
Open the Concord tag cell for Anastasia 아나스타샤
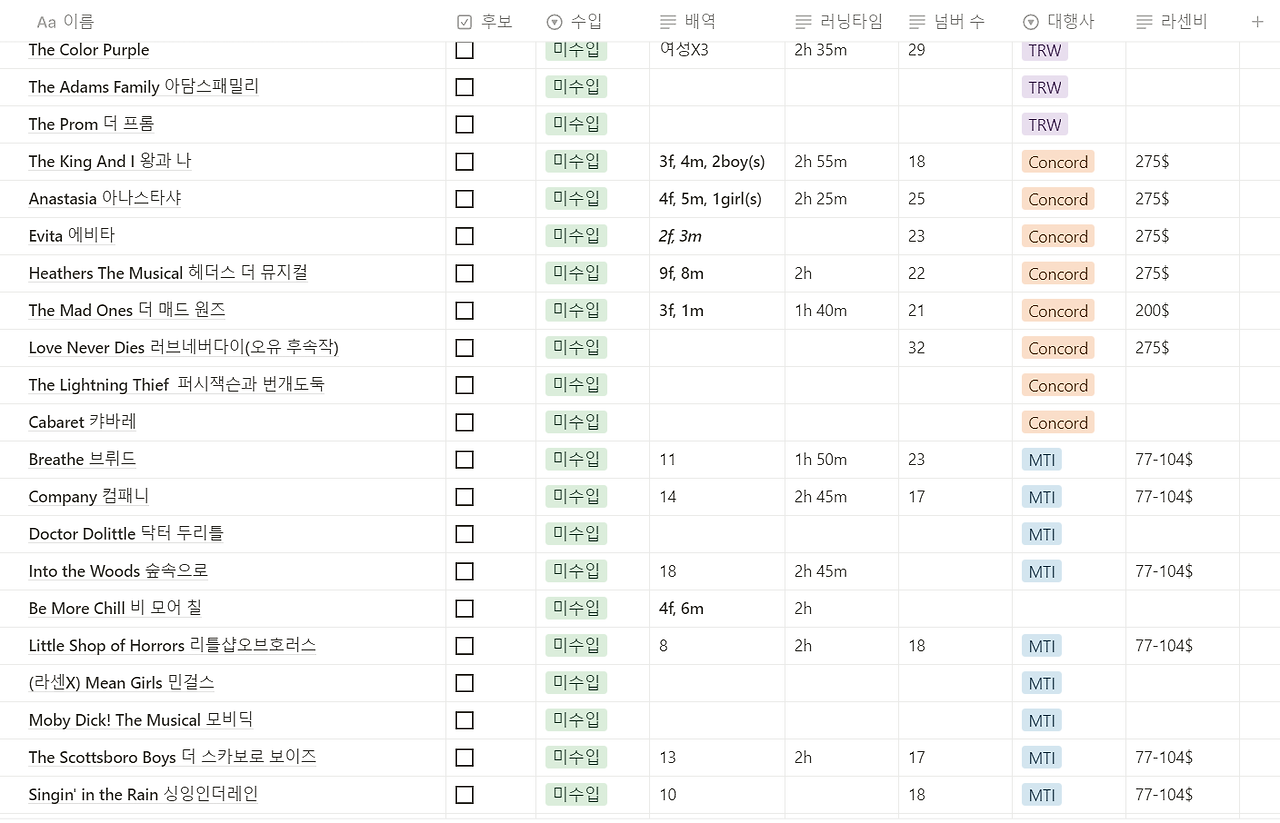(1057, 199)
